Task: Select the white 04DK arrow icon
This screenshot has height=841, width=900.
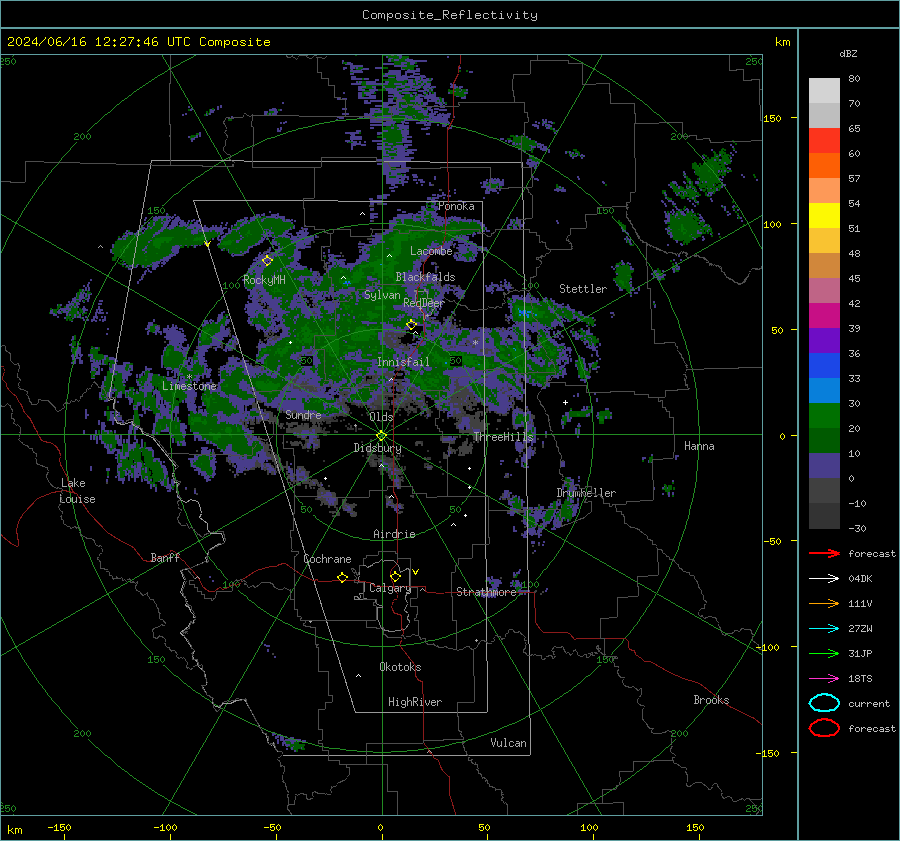Action: 824,578
